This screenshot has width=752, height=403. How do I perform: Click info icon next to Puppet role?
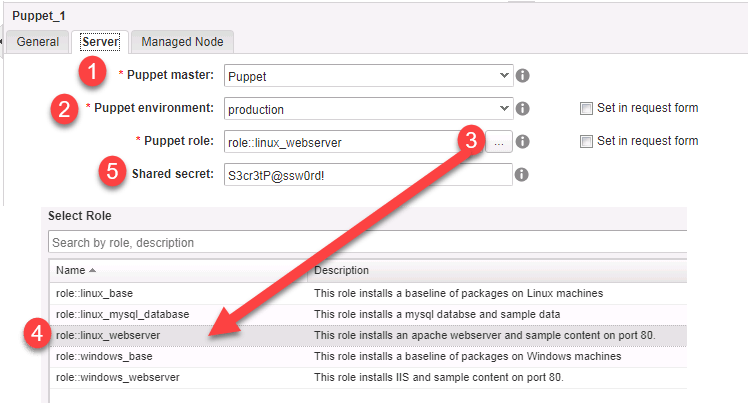[522, 142]
